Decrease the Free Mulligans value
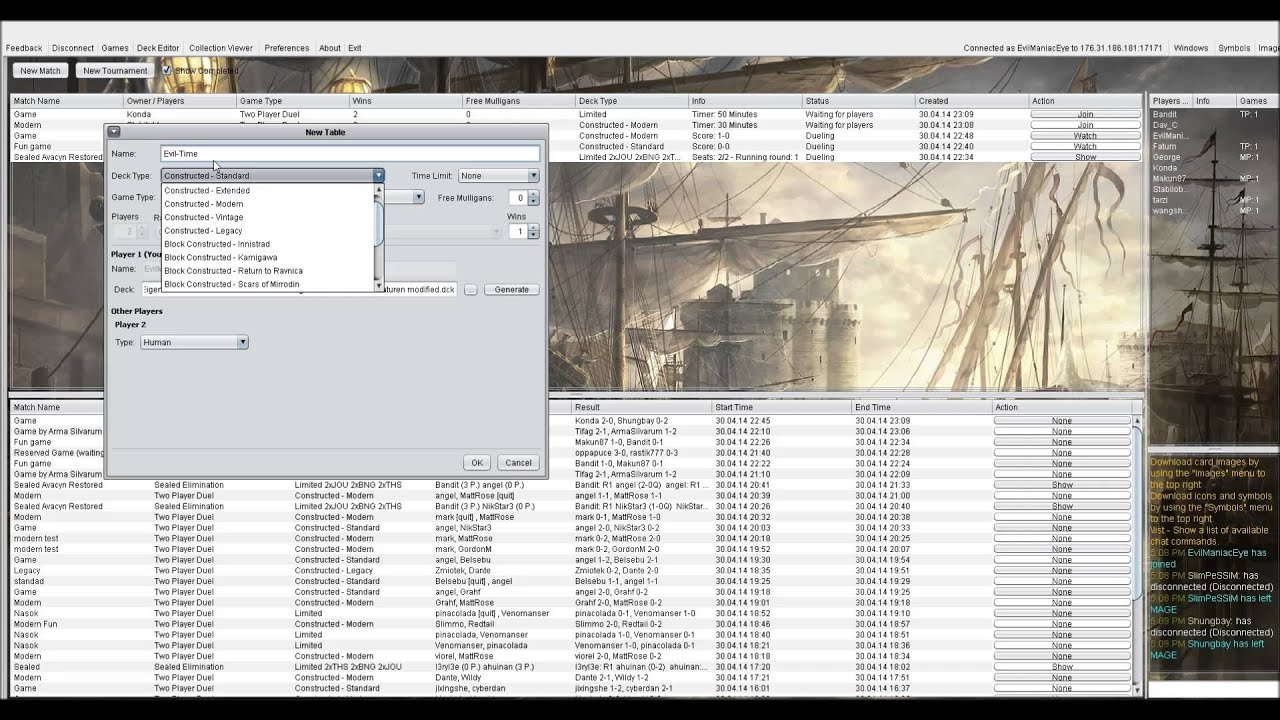The width and height of the screenshot is (1280, 720). pyautogui.click(x=533, y=201)
